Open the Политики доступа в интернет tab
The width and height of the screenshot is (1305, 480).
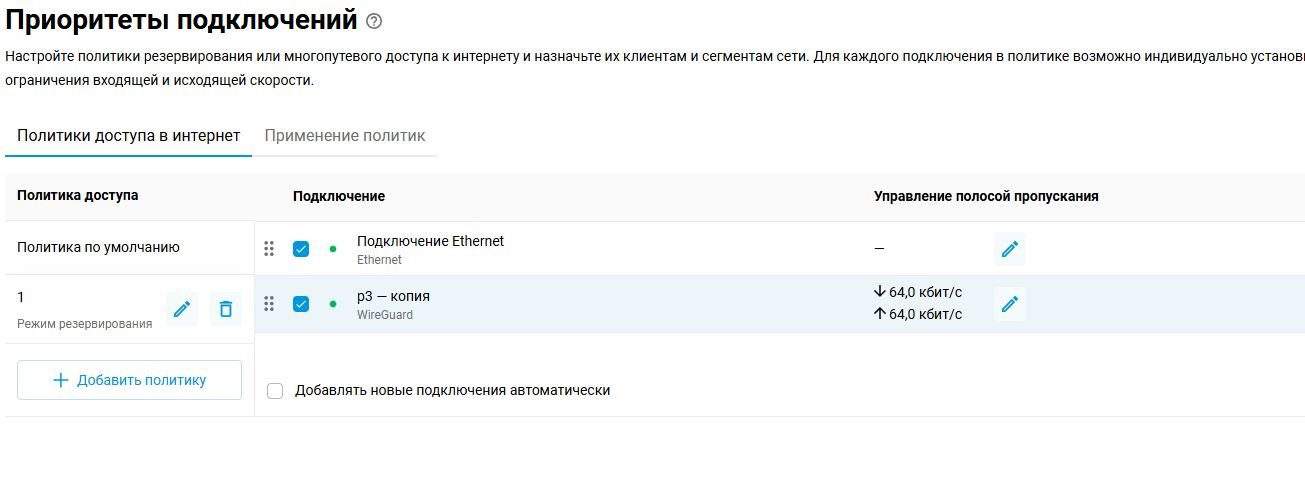[129, 136]
